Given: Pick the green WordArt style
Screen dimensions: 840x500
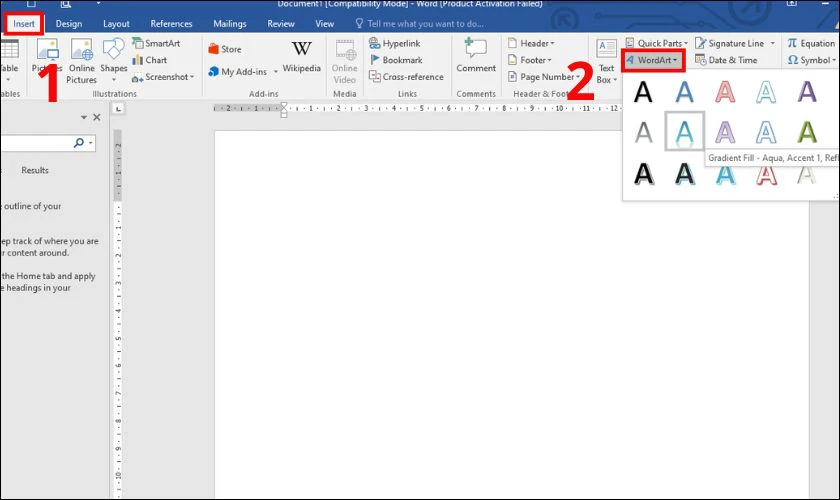Looking at the screenshot, I should point(807,132).
